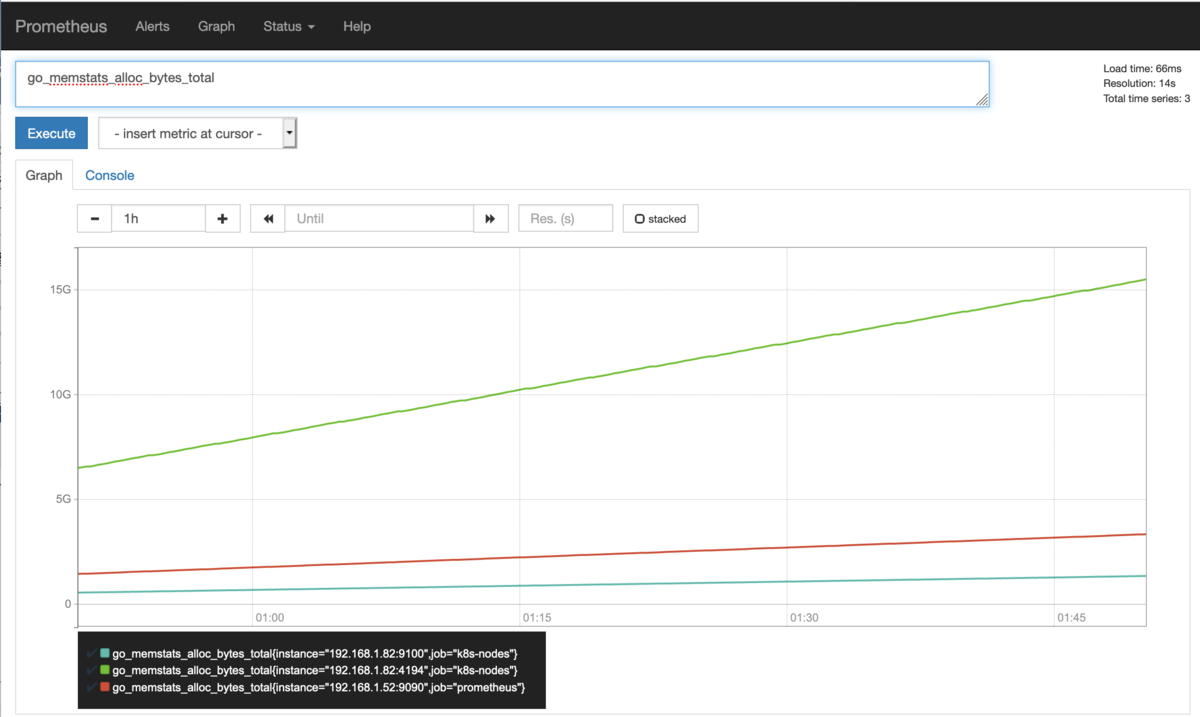Click the 01:30 x-axis time label
This screenshot has width=1200, height=717.
804,618
